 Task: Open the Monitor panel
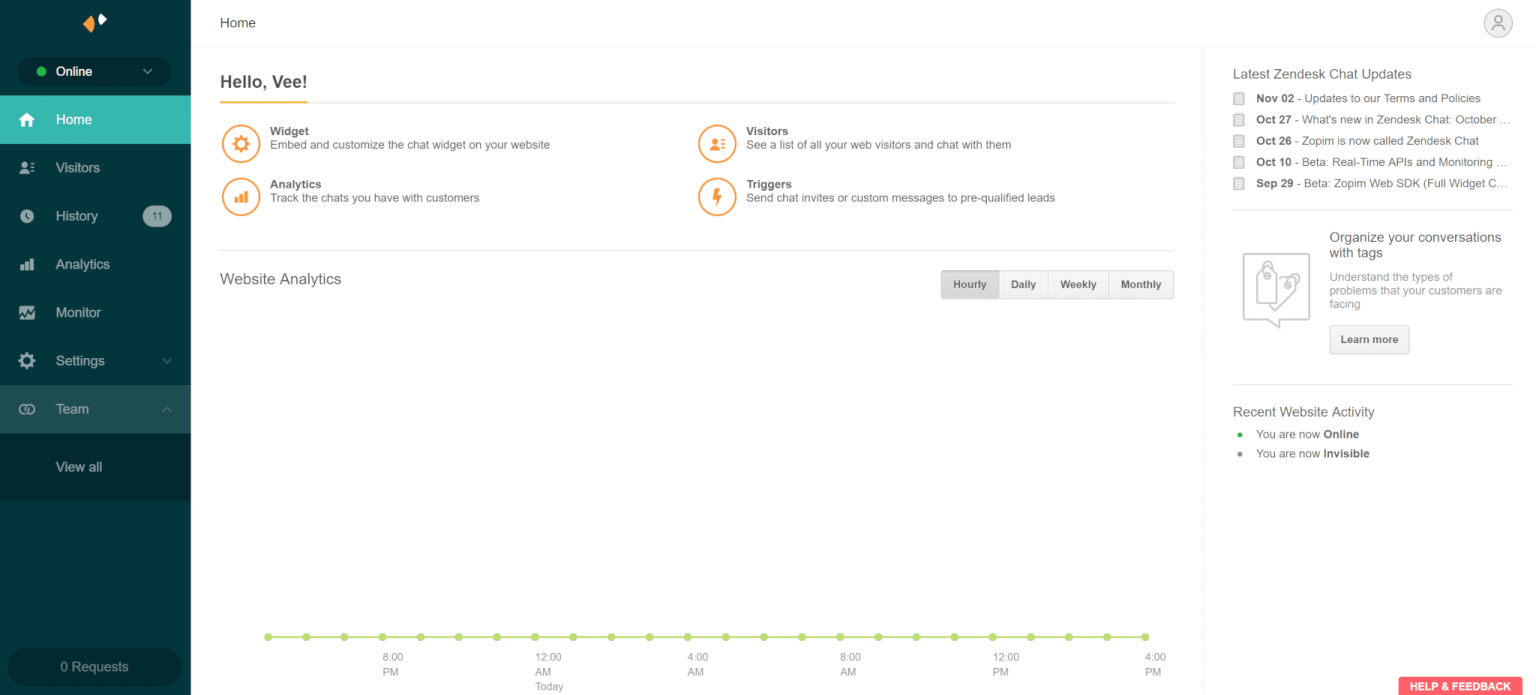78,312
